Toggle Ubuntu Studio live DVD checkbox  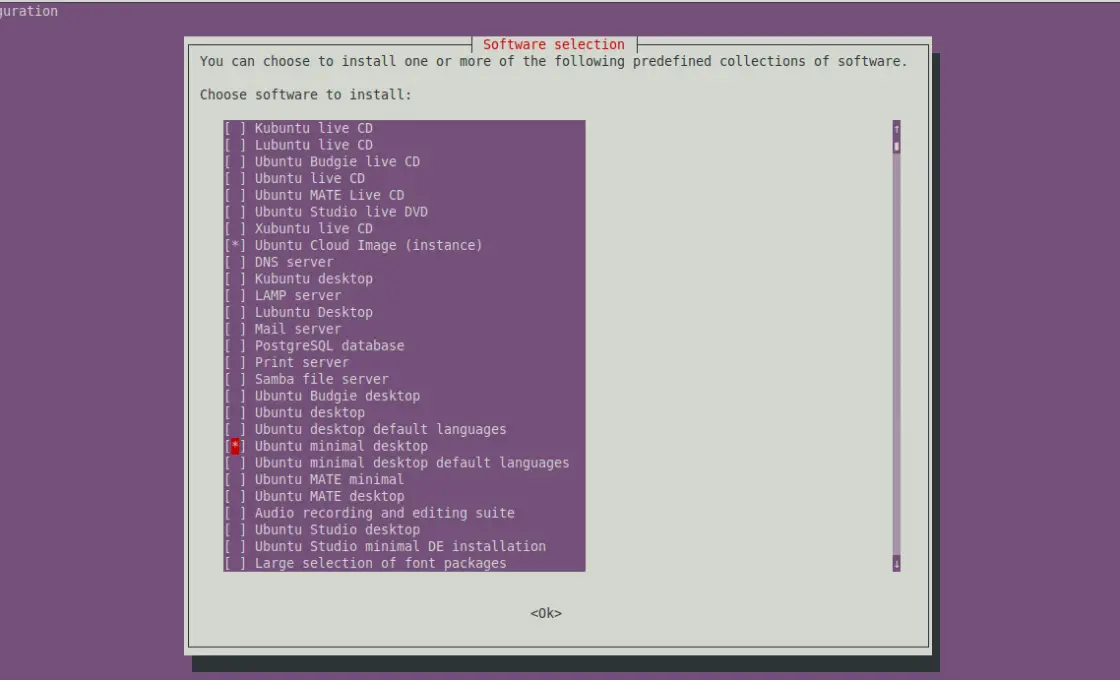coord(235,212)
